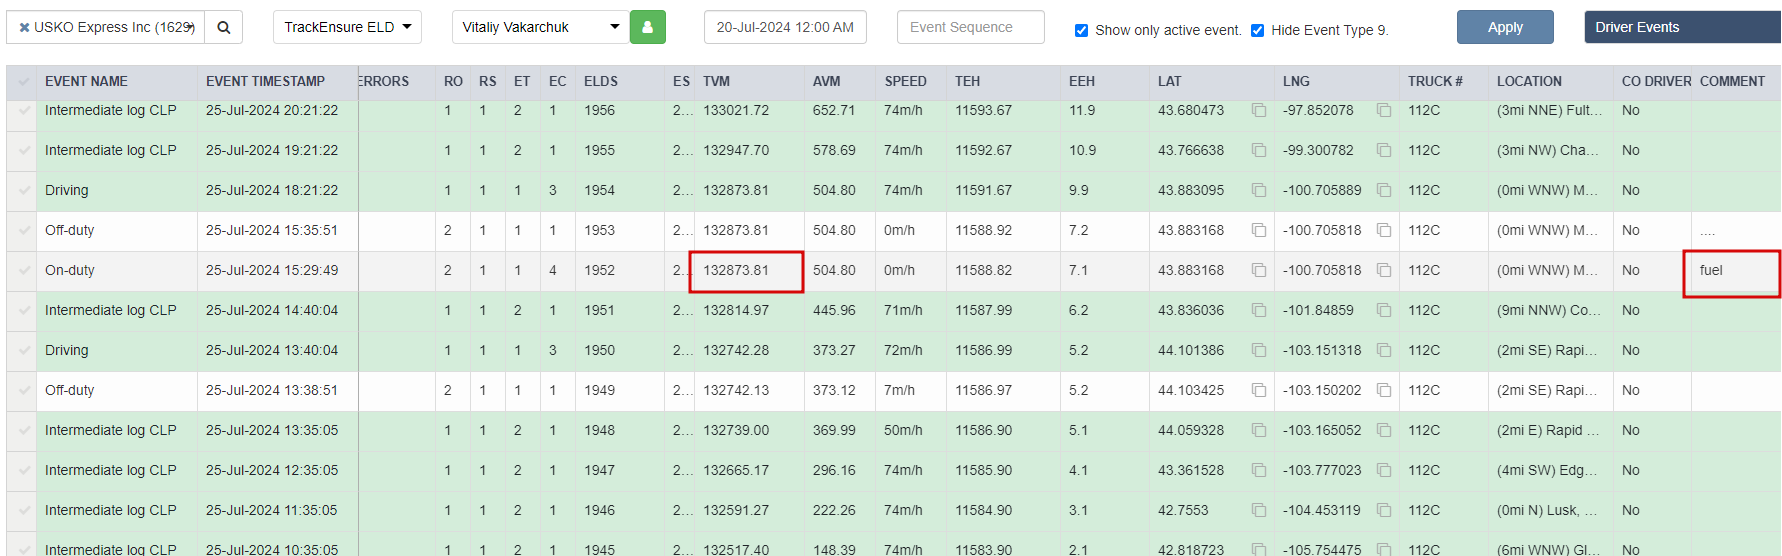Copy longitude -99.300782 using its copy icon
Viewport: 1782px width, 556px height.
1384,150
